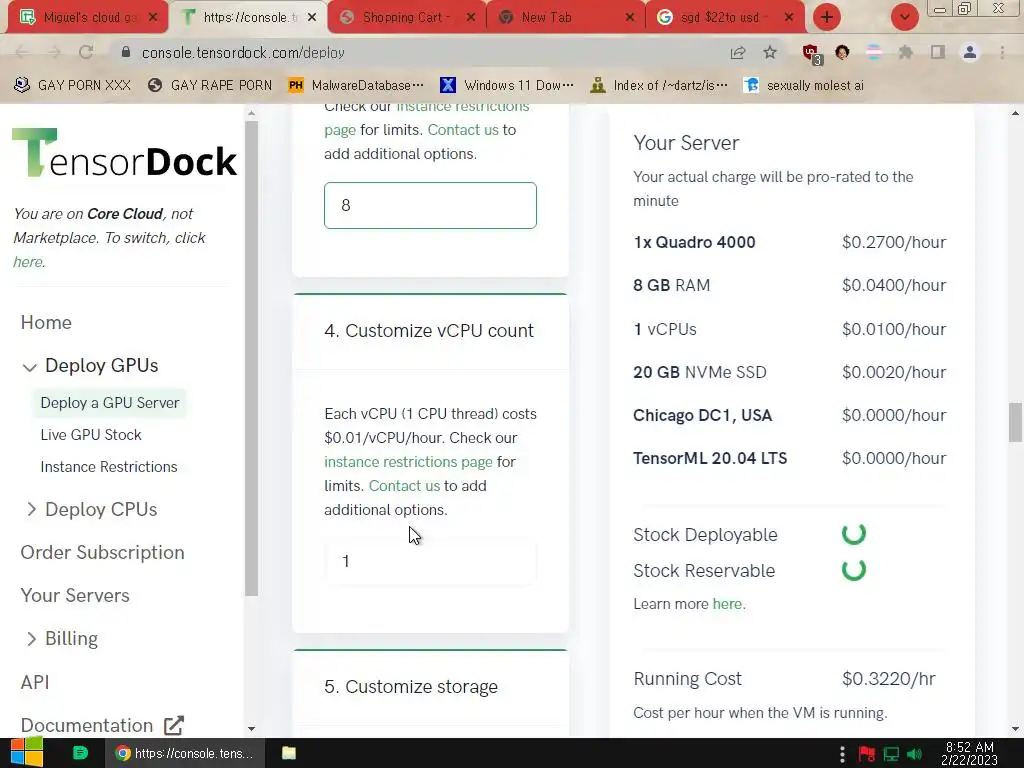Open the share page icon in address bar
The width and height of the screenshot is (1024, 768).
coord(738,52)
